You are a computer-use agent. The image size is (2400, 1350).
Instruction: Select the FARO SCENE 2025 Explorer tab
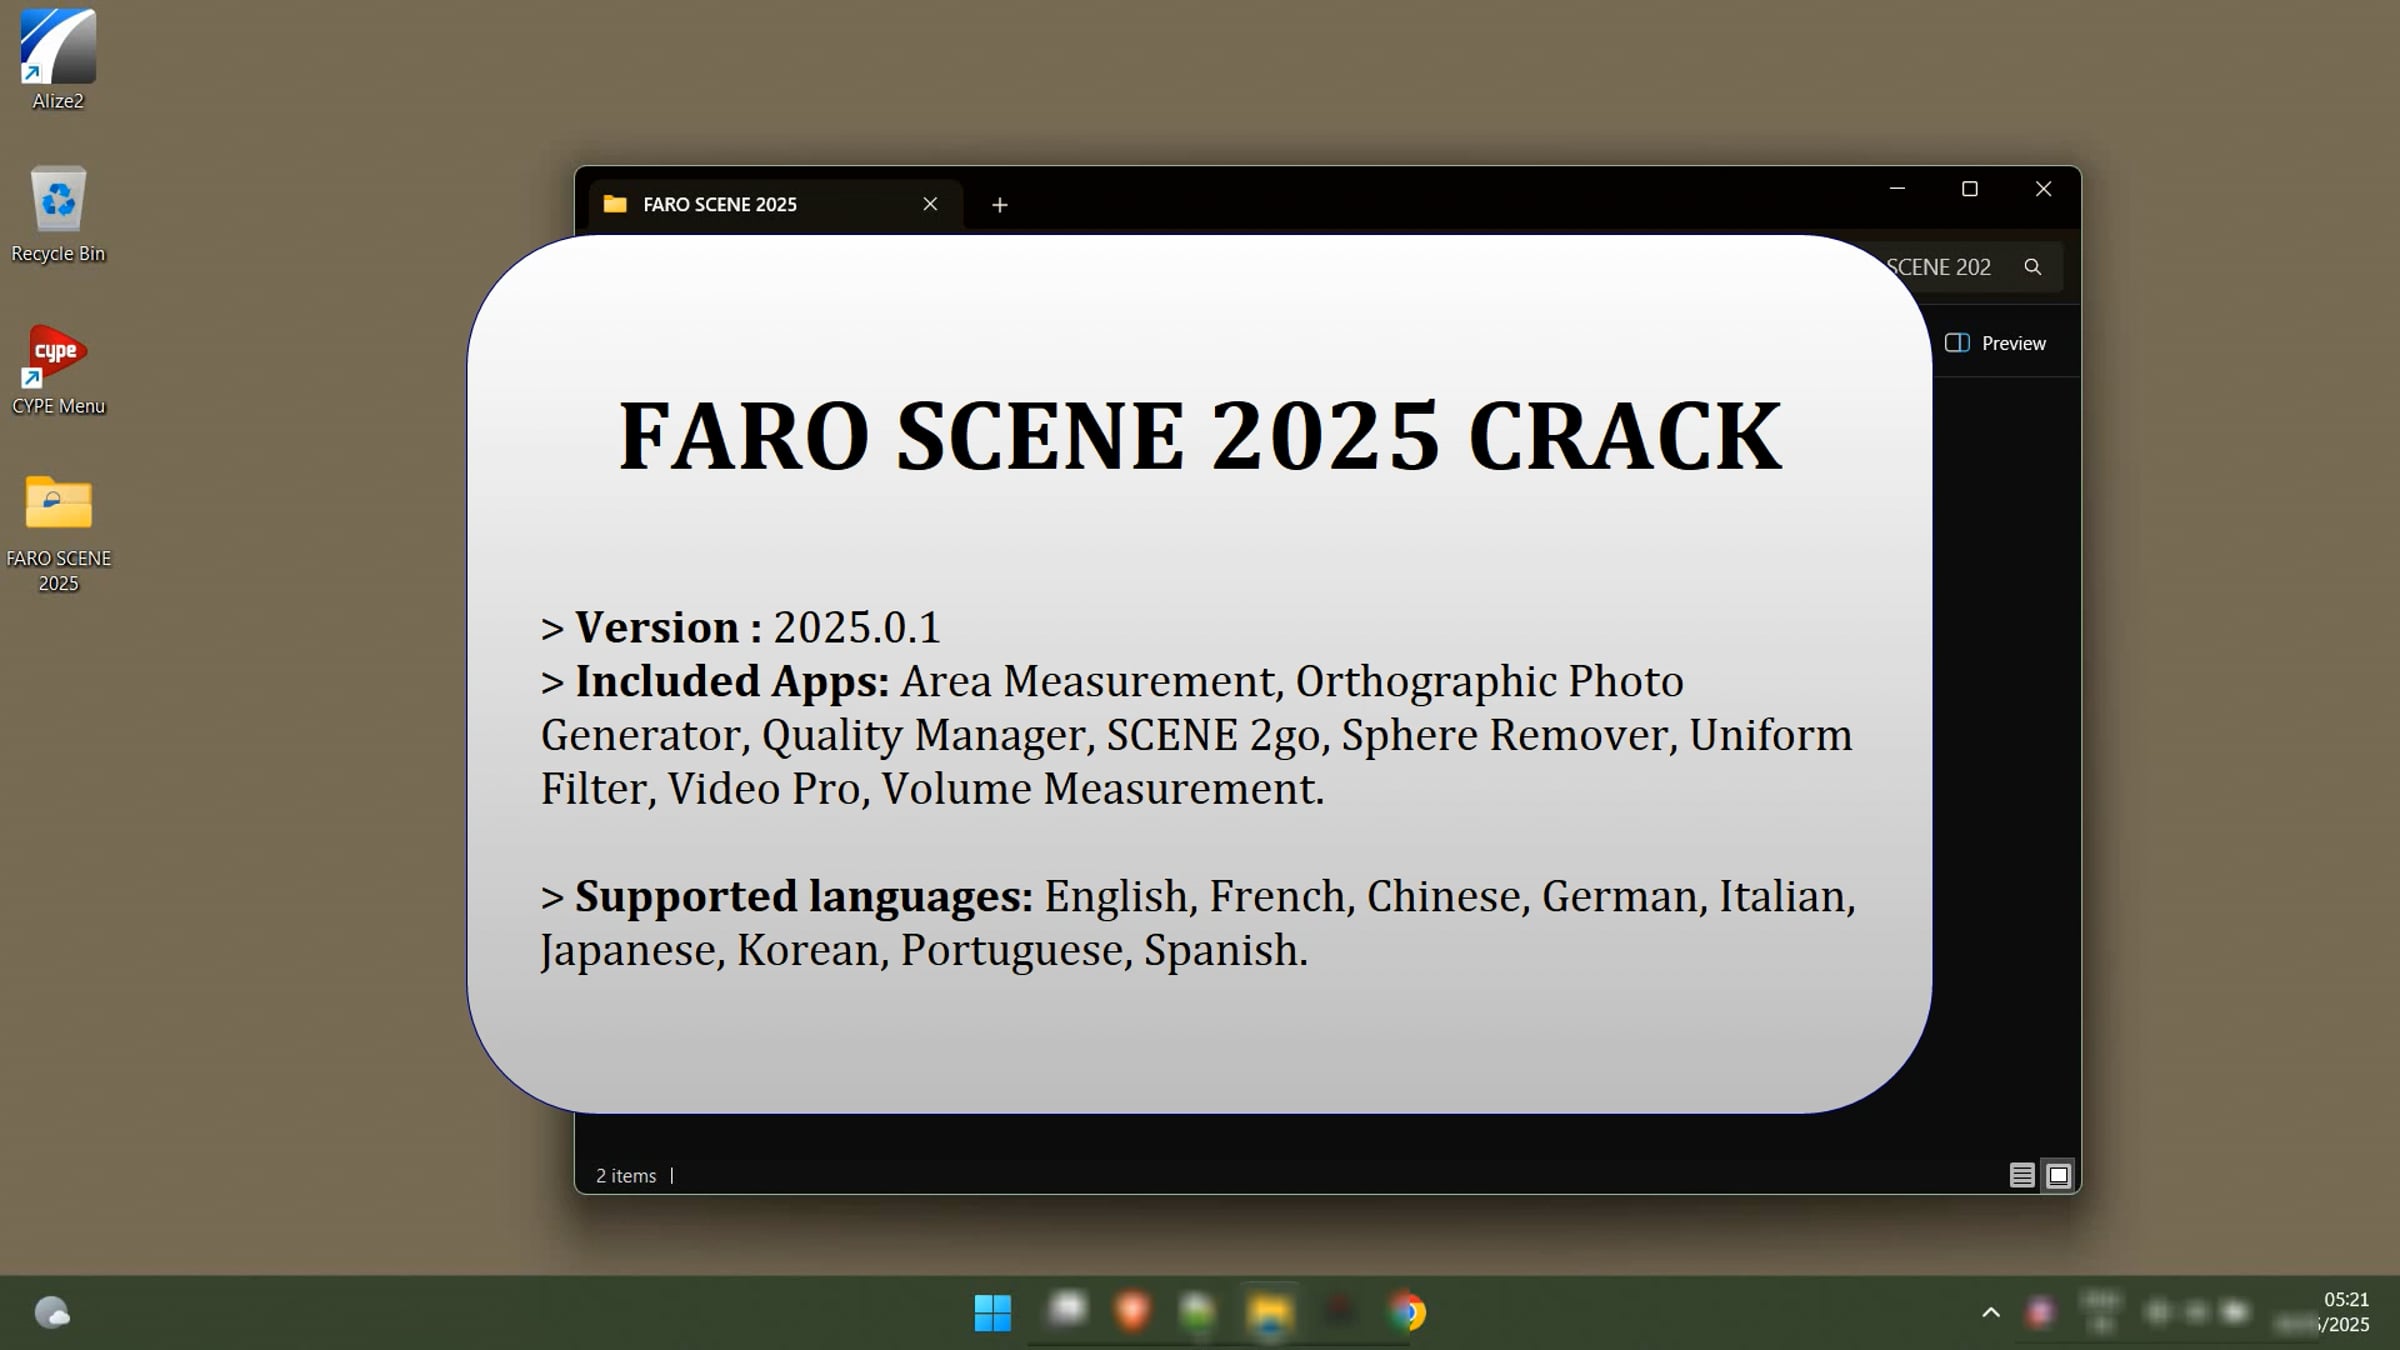pos(740,205)
